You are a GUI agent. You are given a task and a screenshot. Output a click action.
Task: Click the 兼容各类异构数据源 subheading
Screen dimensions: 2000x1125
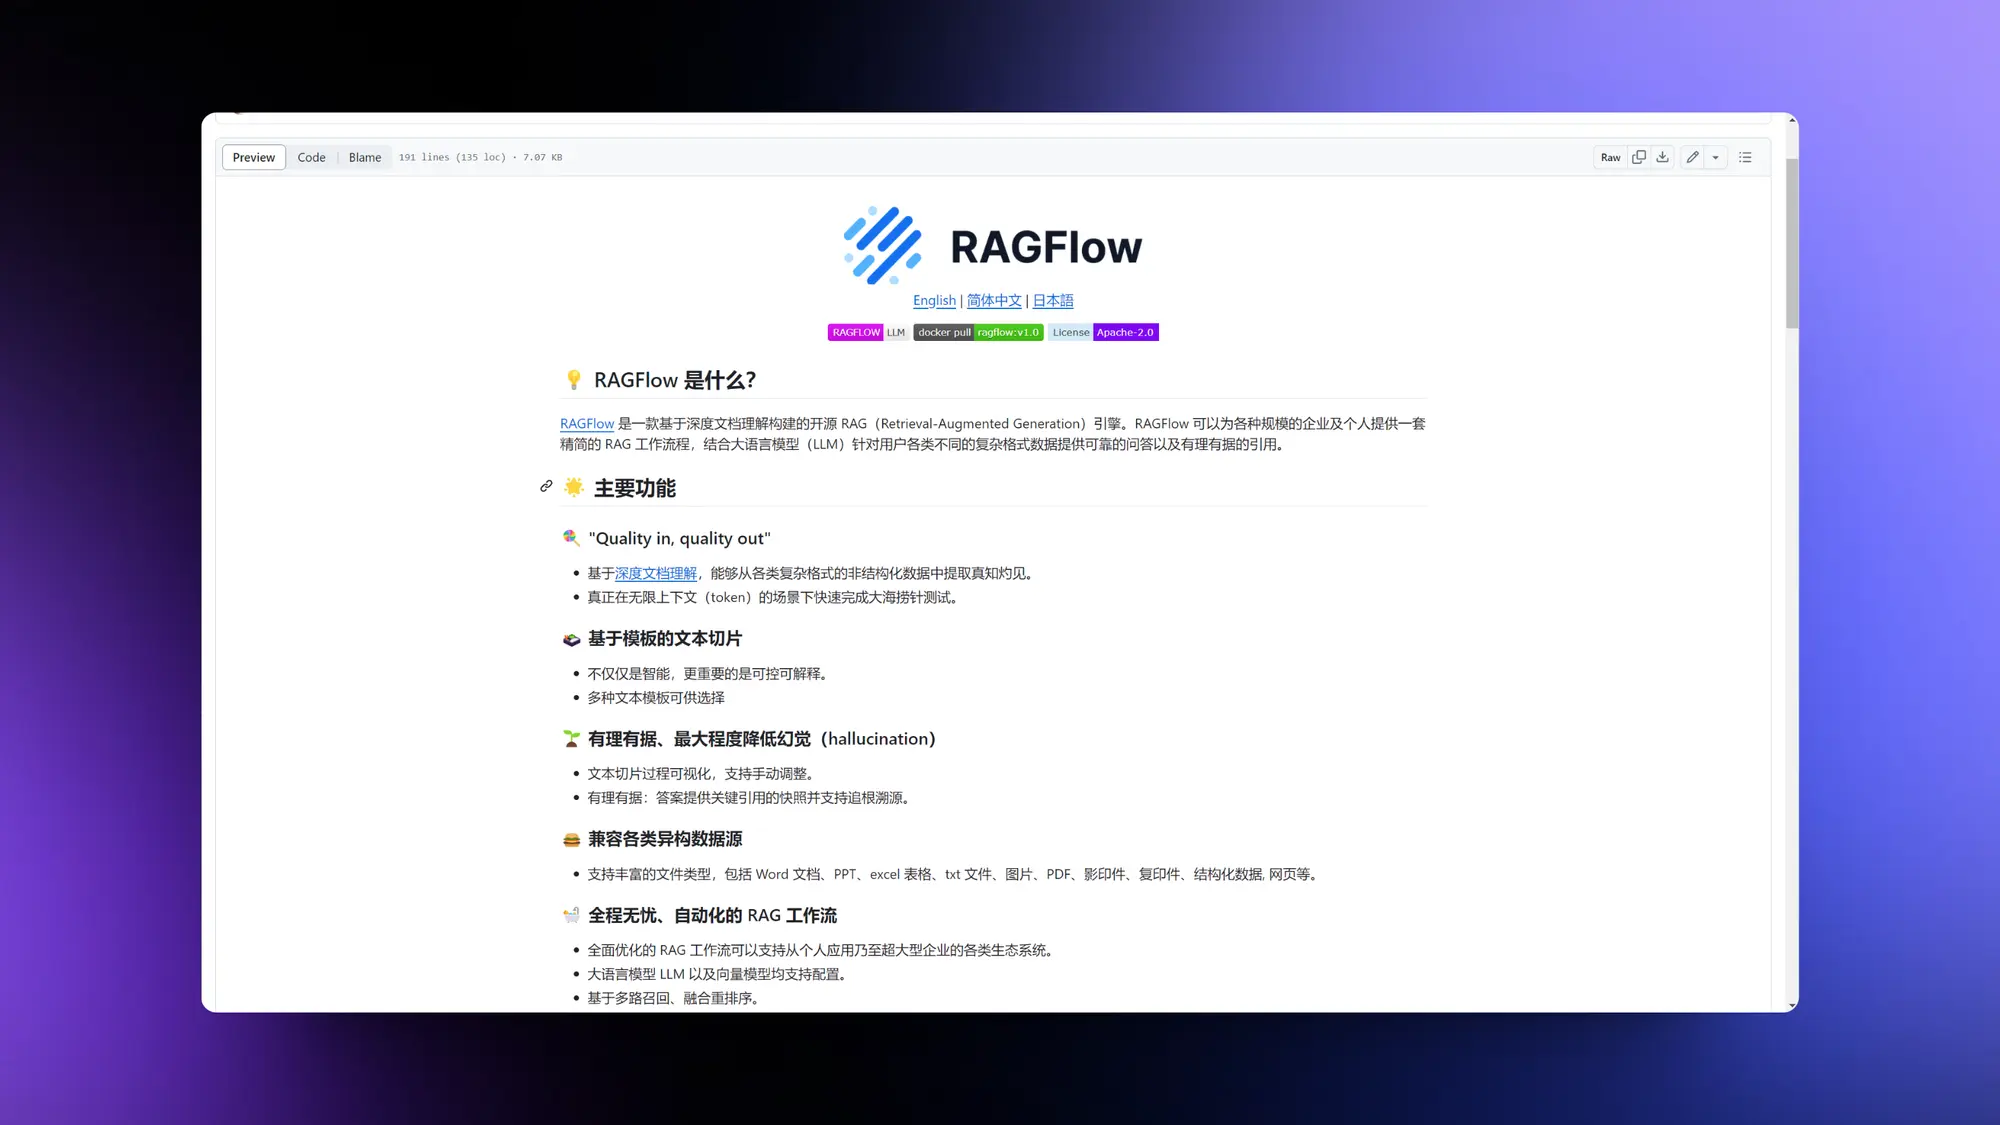click(x=653, y=839)
